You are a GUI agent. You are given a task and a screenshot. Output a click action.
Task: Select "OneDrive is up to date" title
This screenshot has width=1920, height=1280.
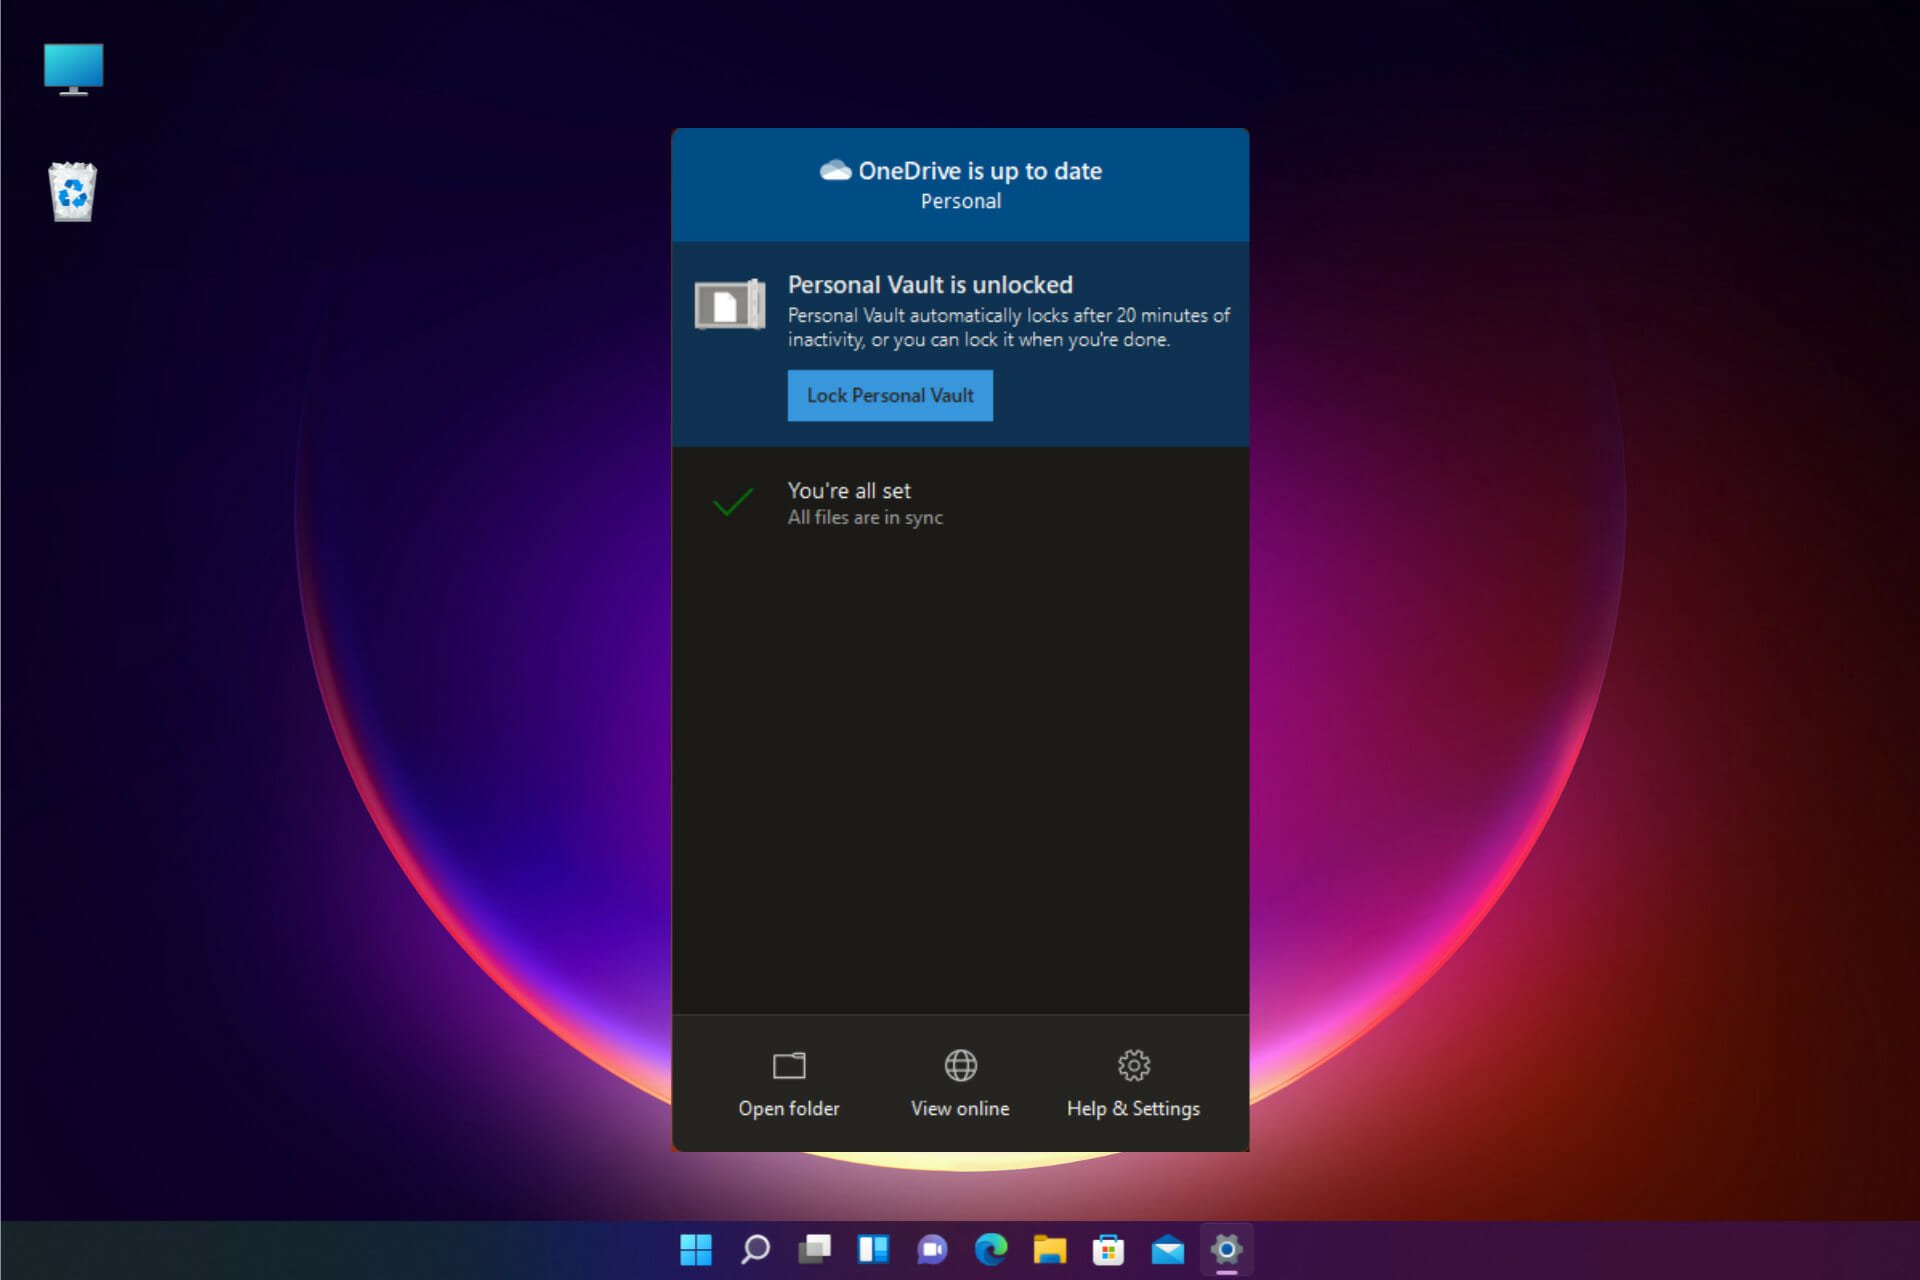[980, 171]
